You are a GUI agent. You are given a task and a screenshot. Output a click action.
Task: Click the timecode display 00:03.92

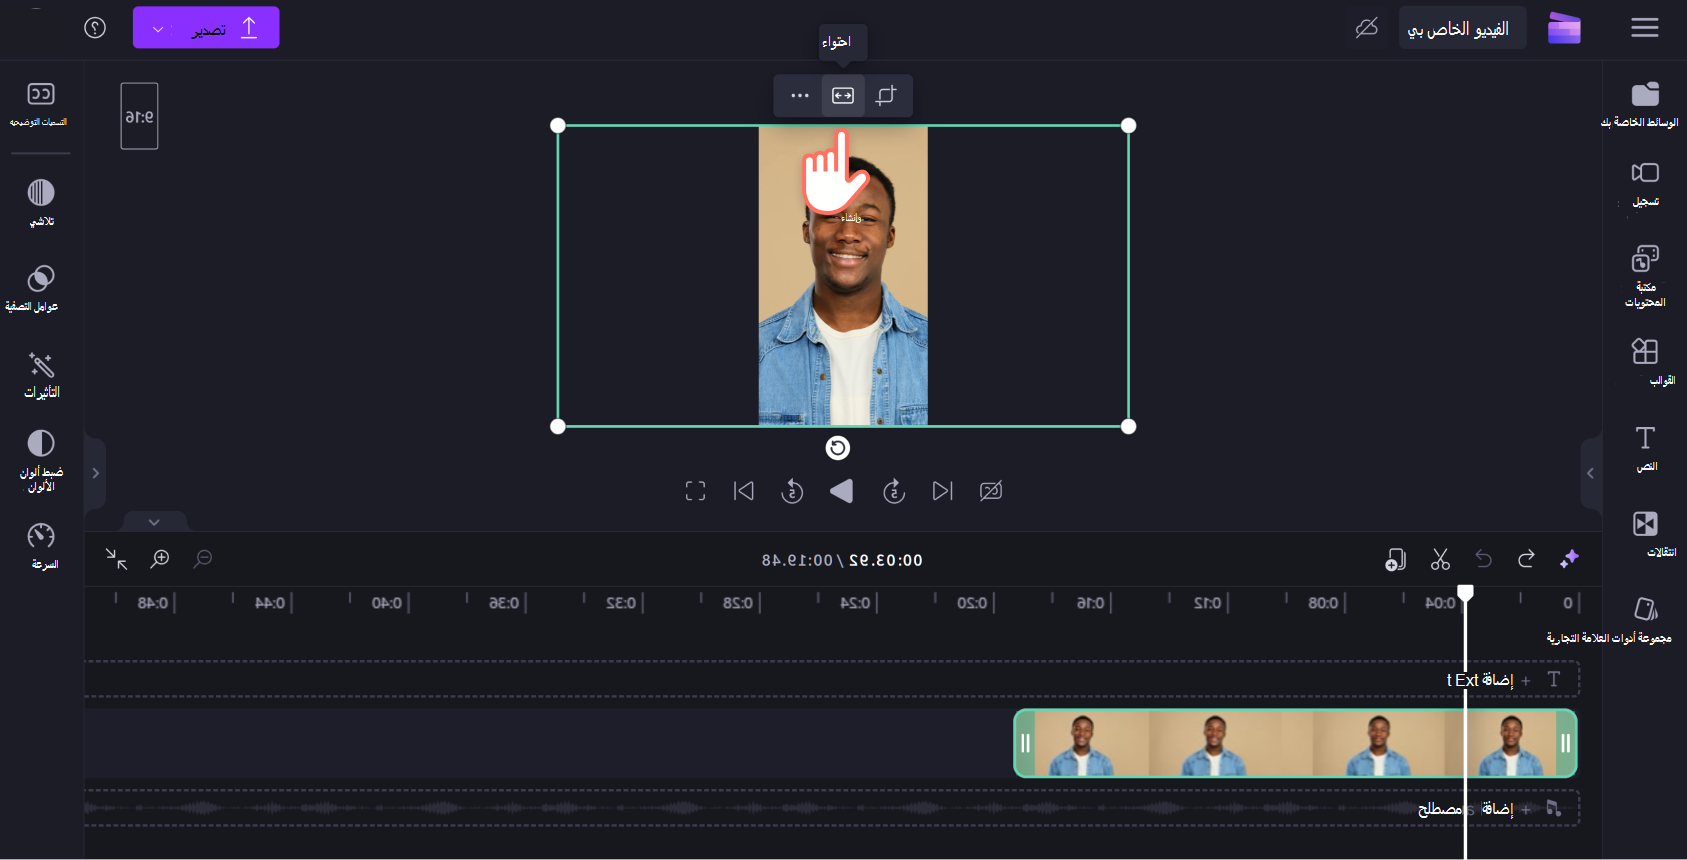[x=886, y=561]
